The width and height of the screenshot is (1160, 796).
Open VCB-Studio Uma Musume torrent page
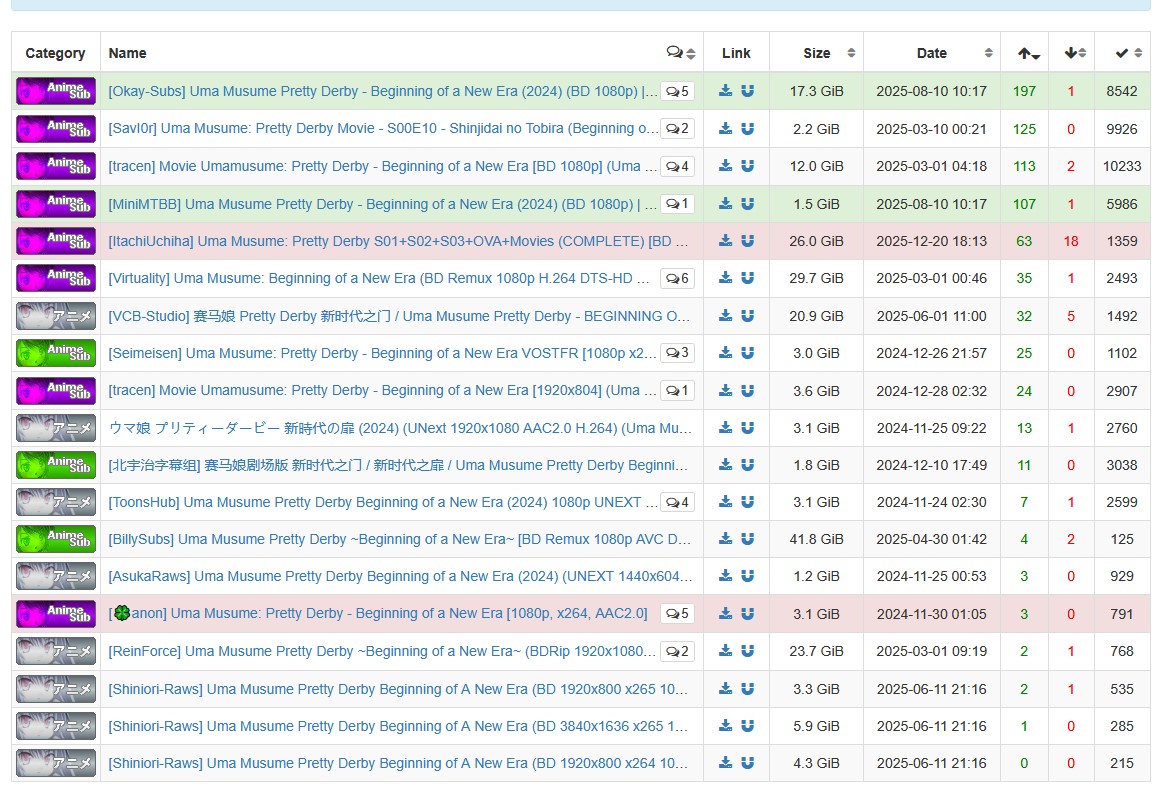[399, 316]
